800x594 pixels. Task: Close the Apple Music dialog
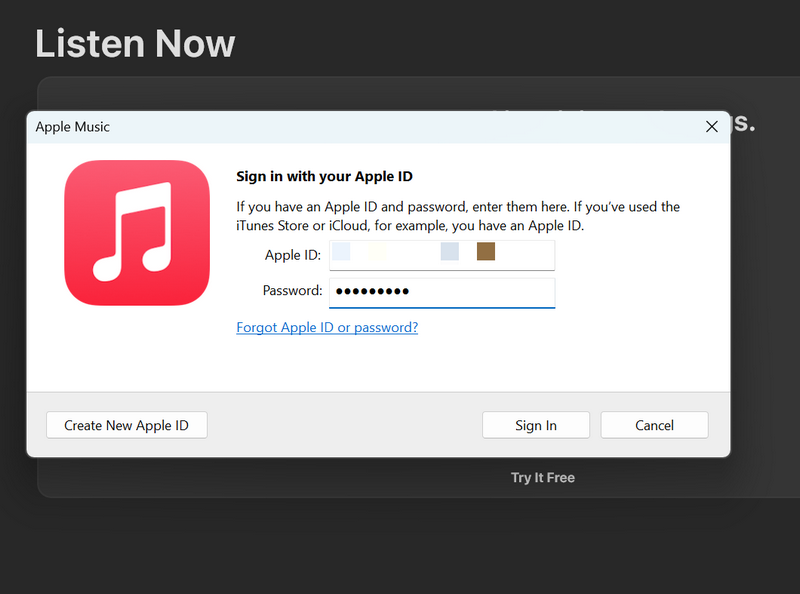712,127
